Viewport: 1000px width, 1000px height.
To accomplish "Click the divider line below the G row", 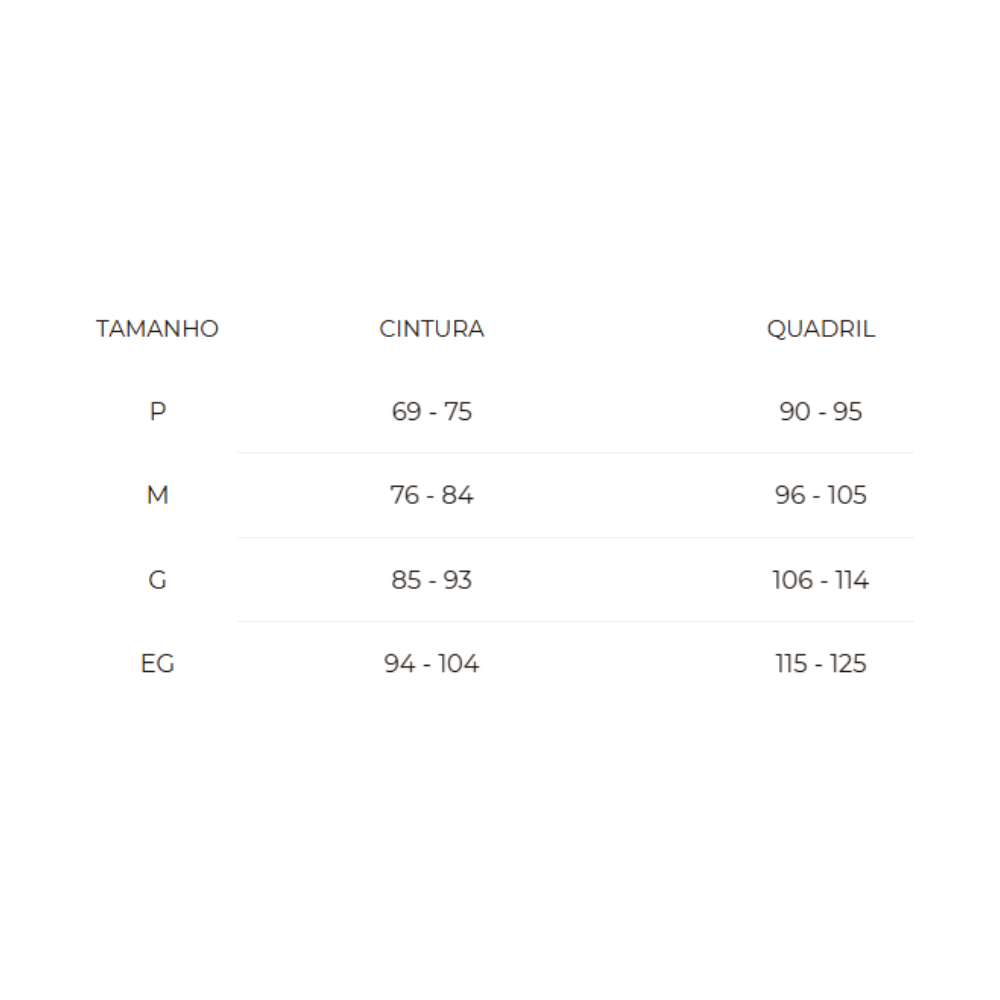I will [x=575, y=621].
